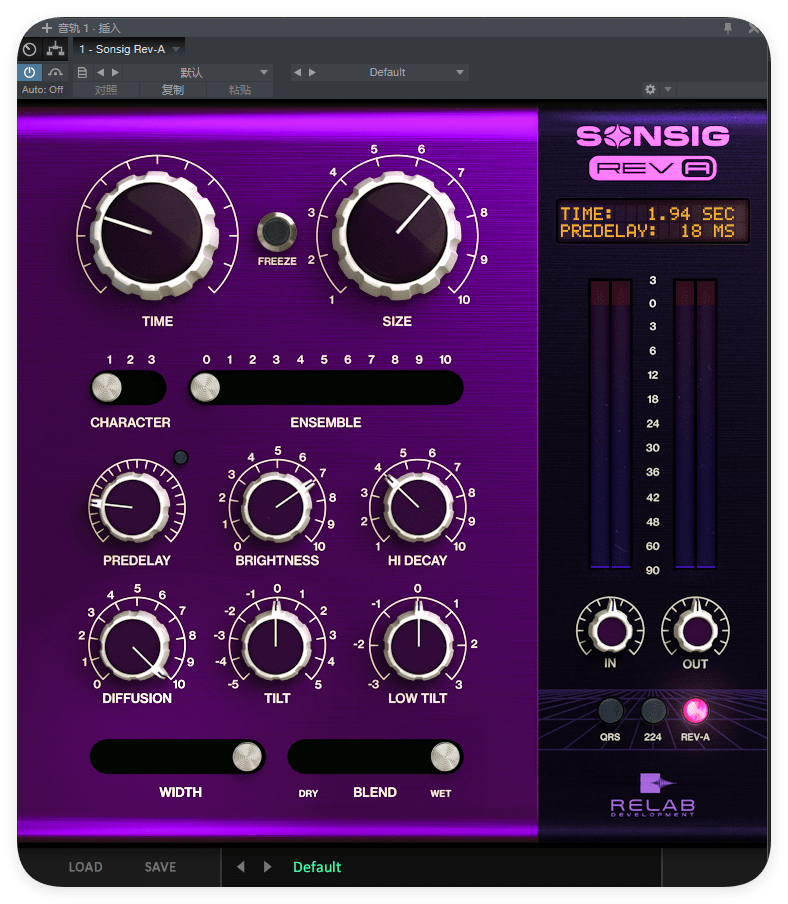
Task: Click the WIDTH slider handle
Action: click(247, 756)
